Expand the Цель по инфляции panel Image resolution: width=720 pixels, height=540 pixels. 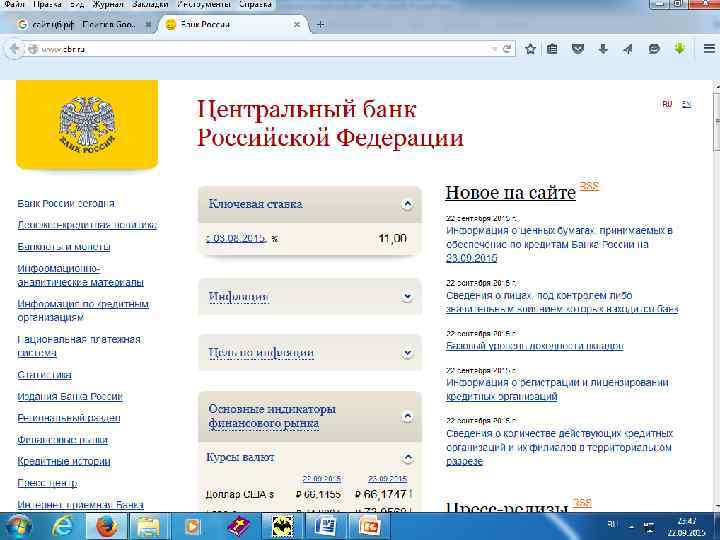(407, 353)
